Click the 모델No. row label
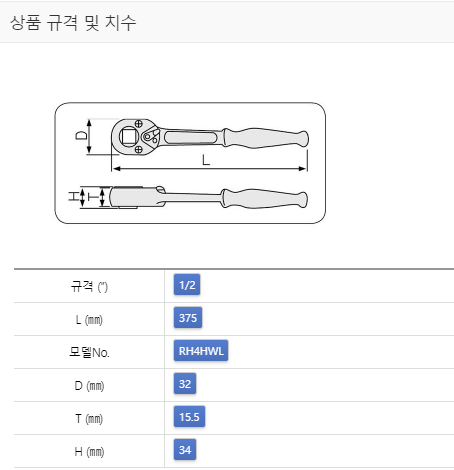 point(89,352)
